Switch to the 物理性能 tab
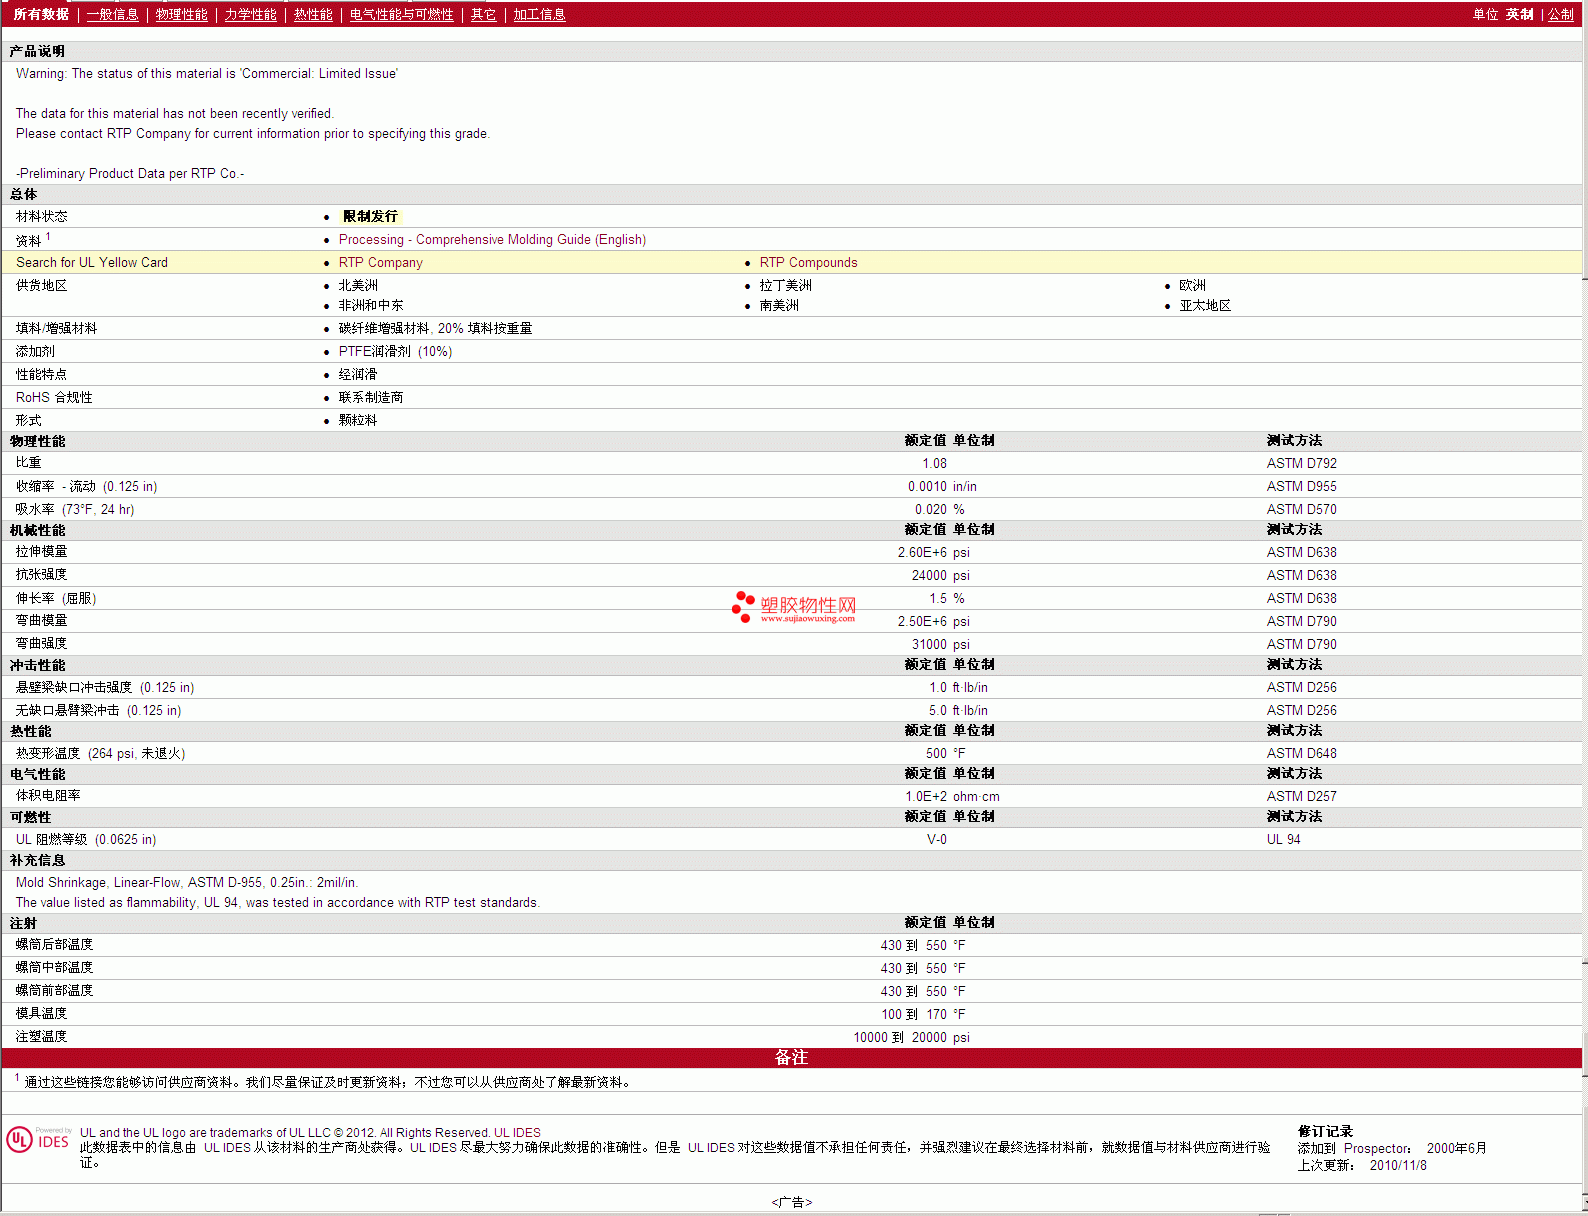 coord(181,14)
